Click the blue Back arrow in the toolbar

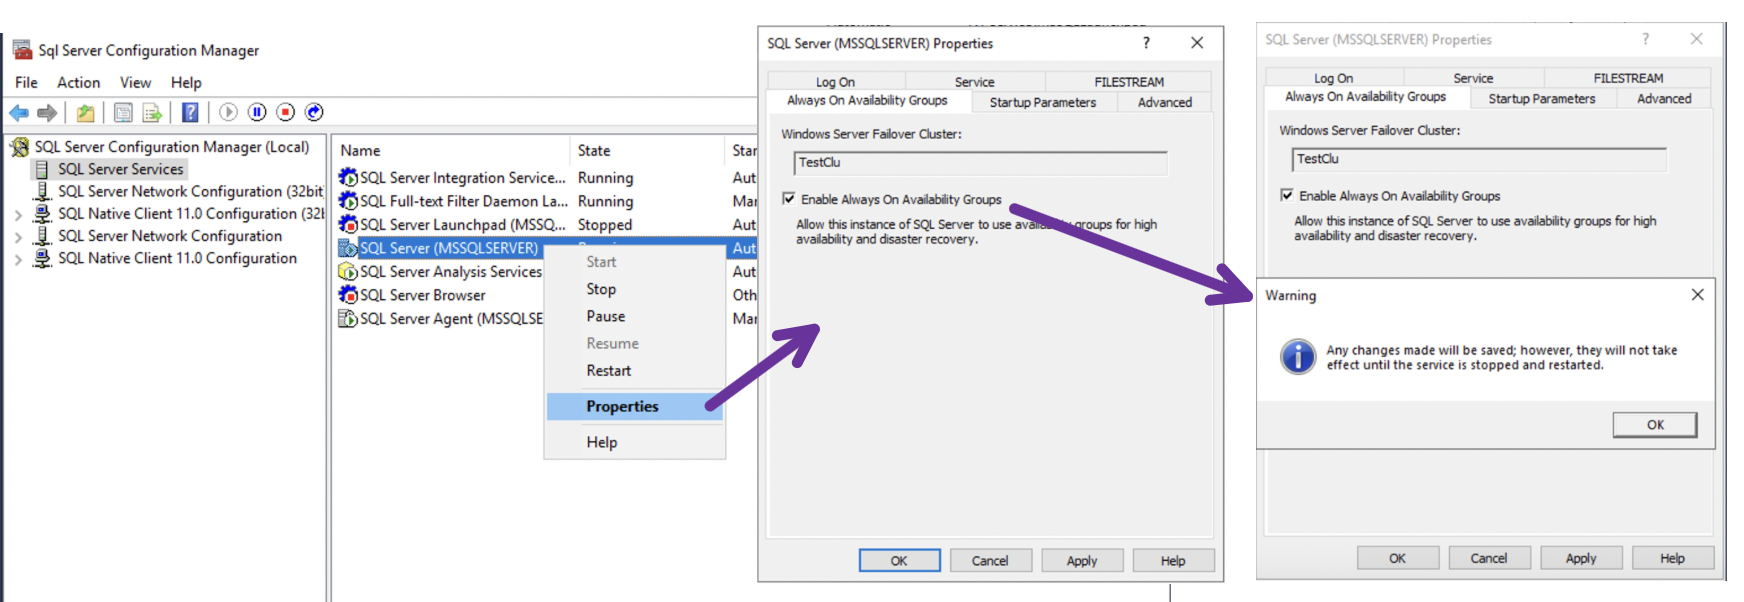click(x=19, y=113)
